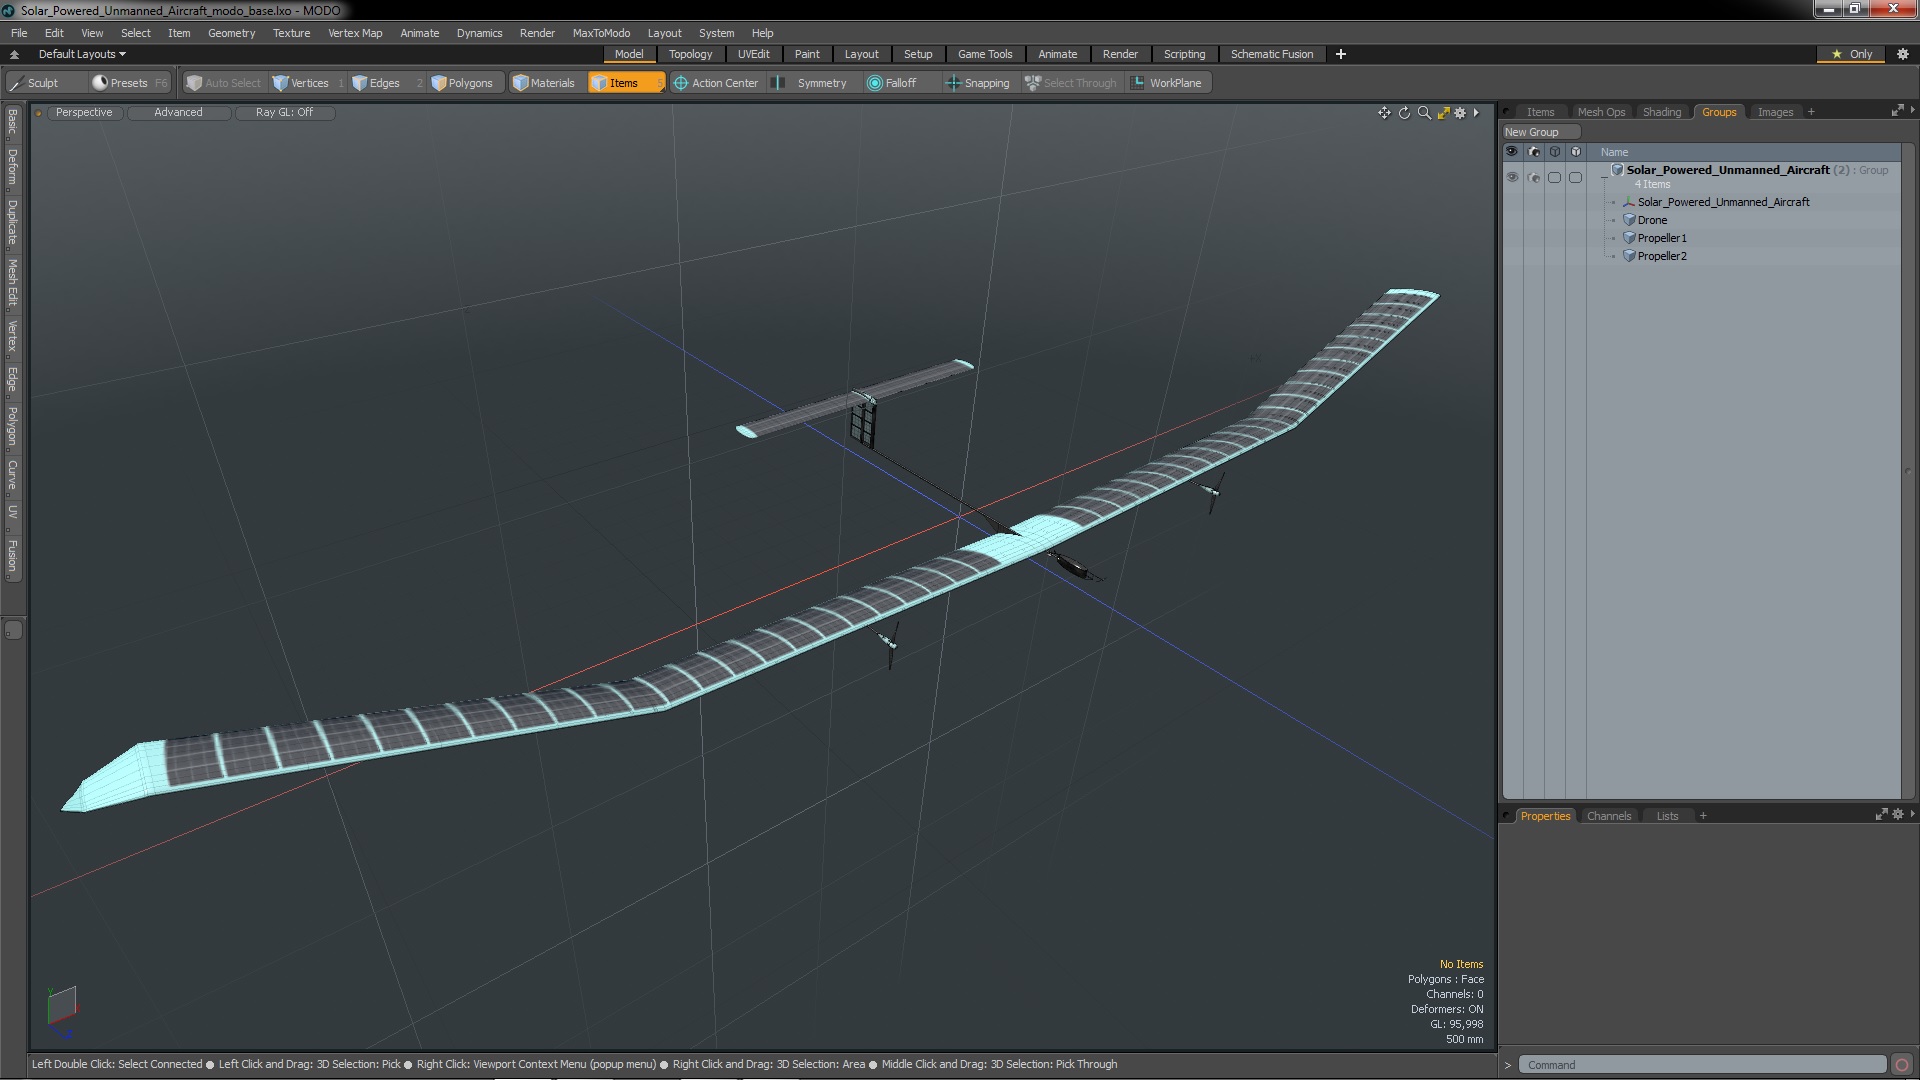Add a new layout tab with plus
1920x1080 pixels.
pos(1340,54)
